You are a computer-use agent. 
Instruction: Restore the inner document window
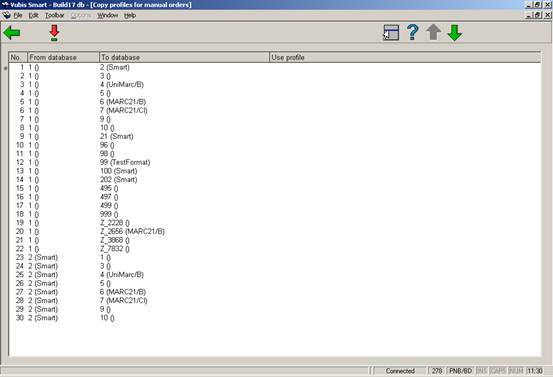coord(537,15)
